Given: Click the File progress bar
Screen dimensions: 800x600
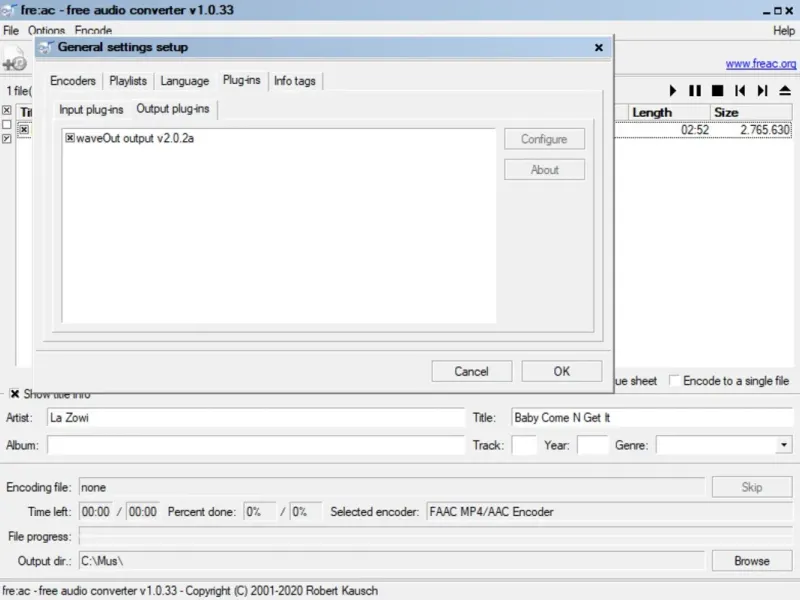Looking at the screenshot, I should tap(435, 536).
